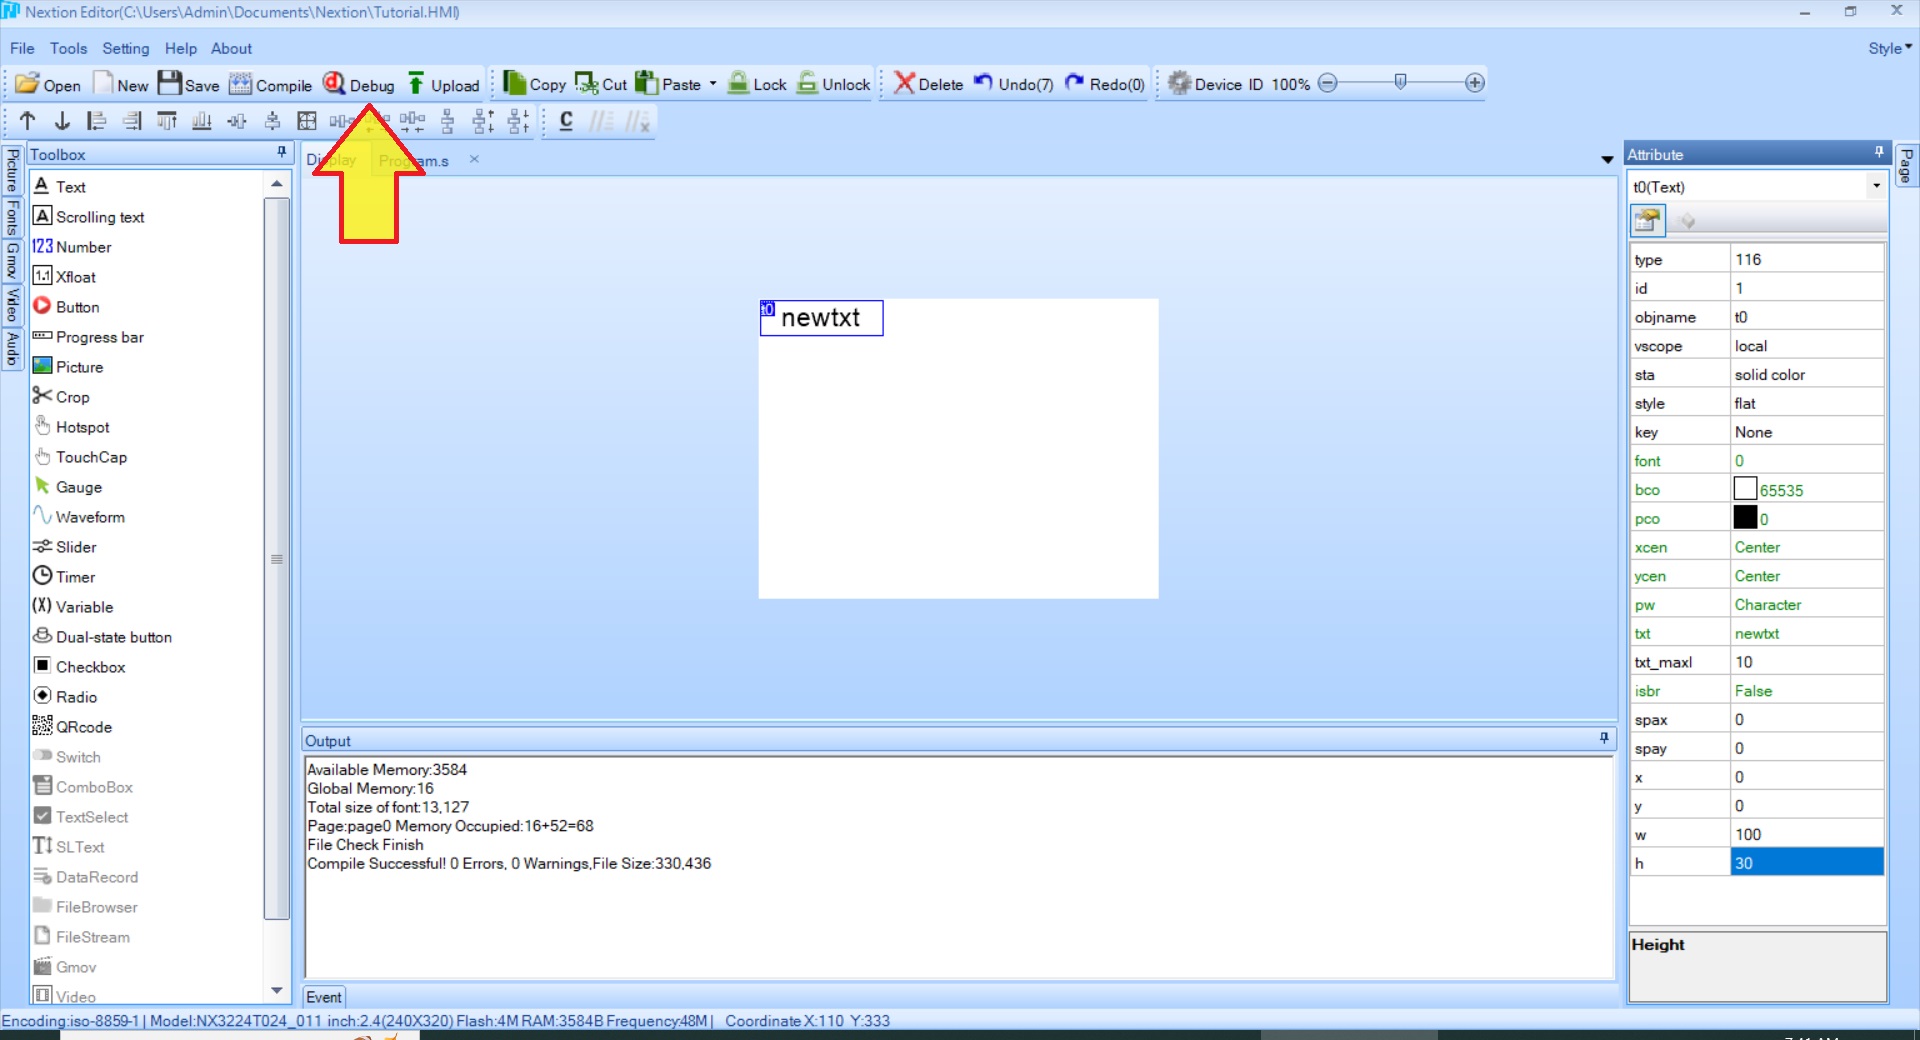Choose the Dual-state button tool
The image size is (1920, 1040).
pyautogui.click(x=113, y=637)
